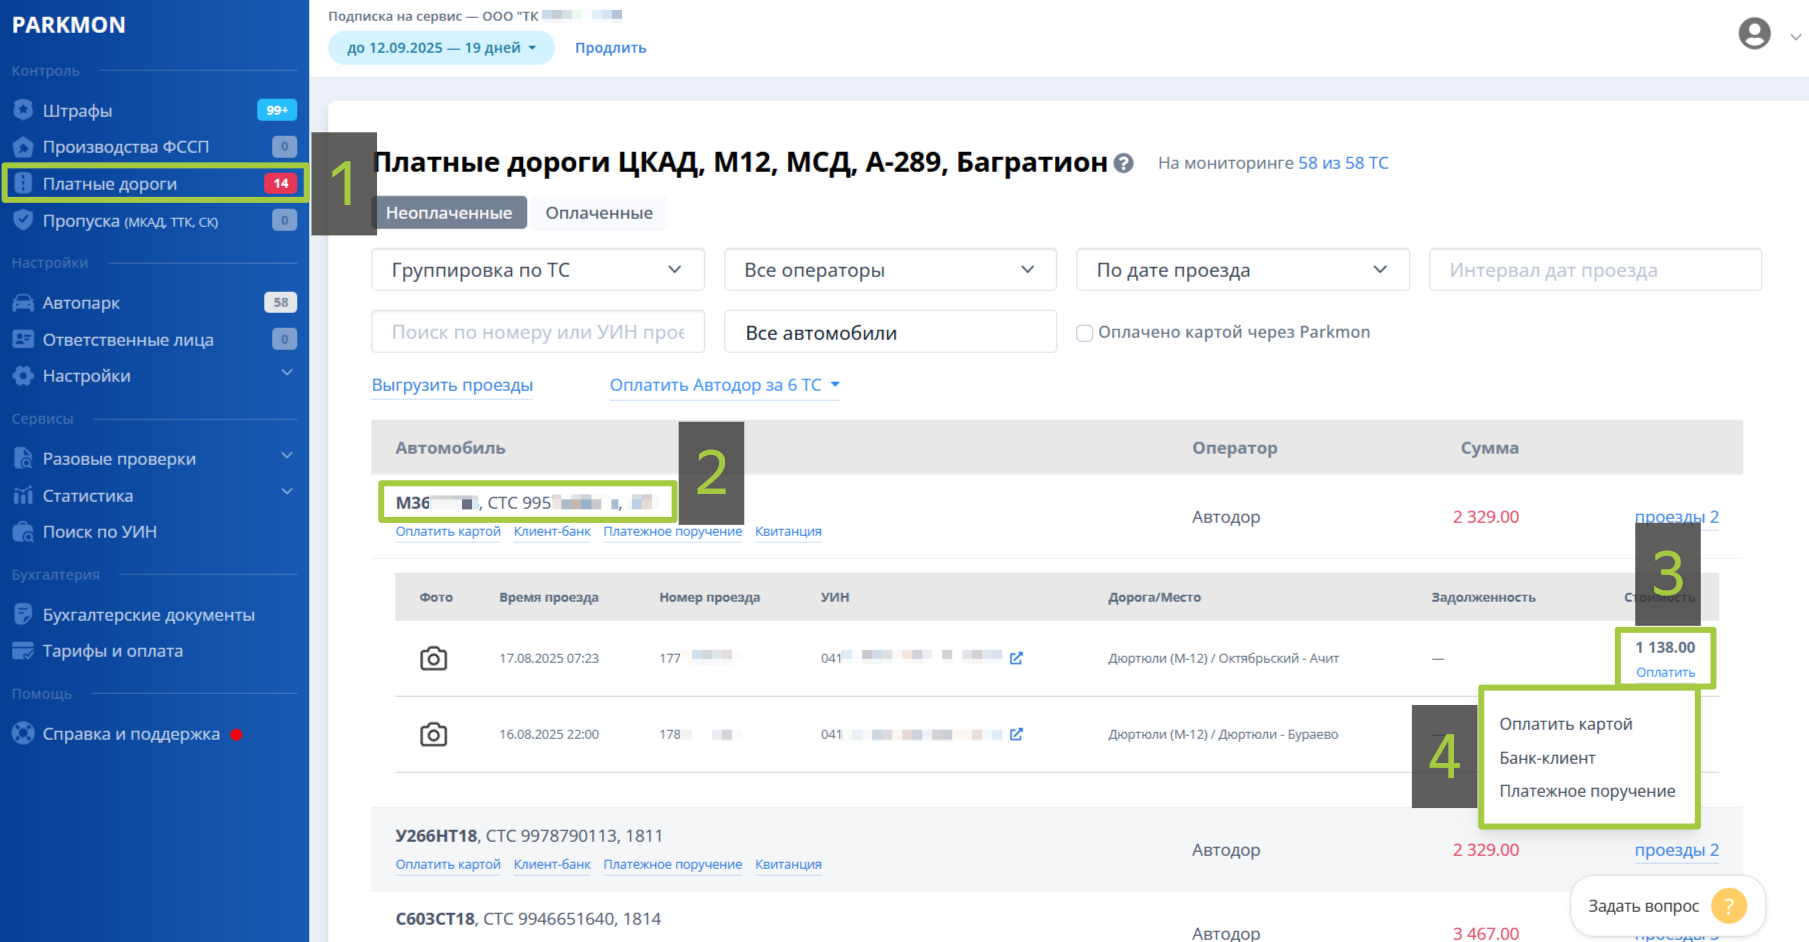Click the Бухгалтерские документы icon
Screen dimensions: 1809x942
pos(23,614)
